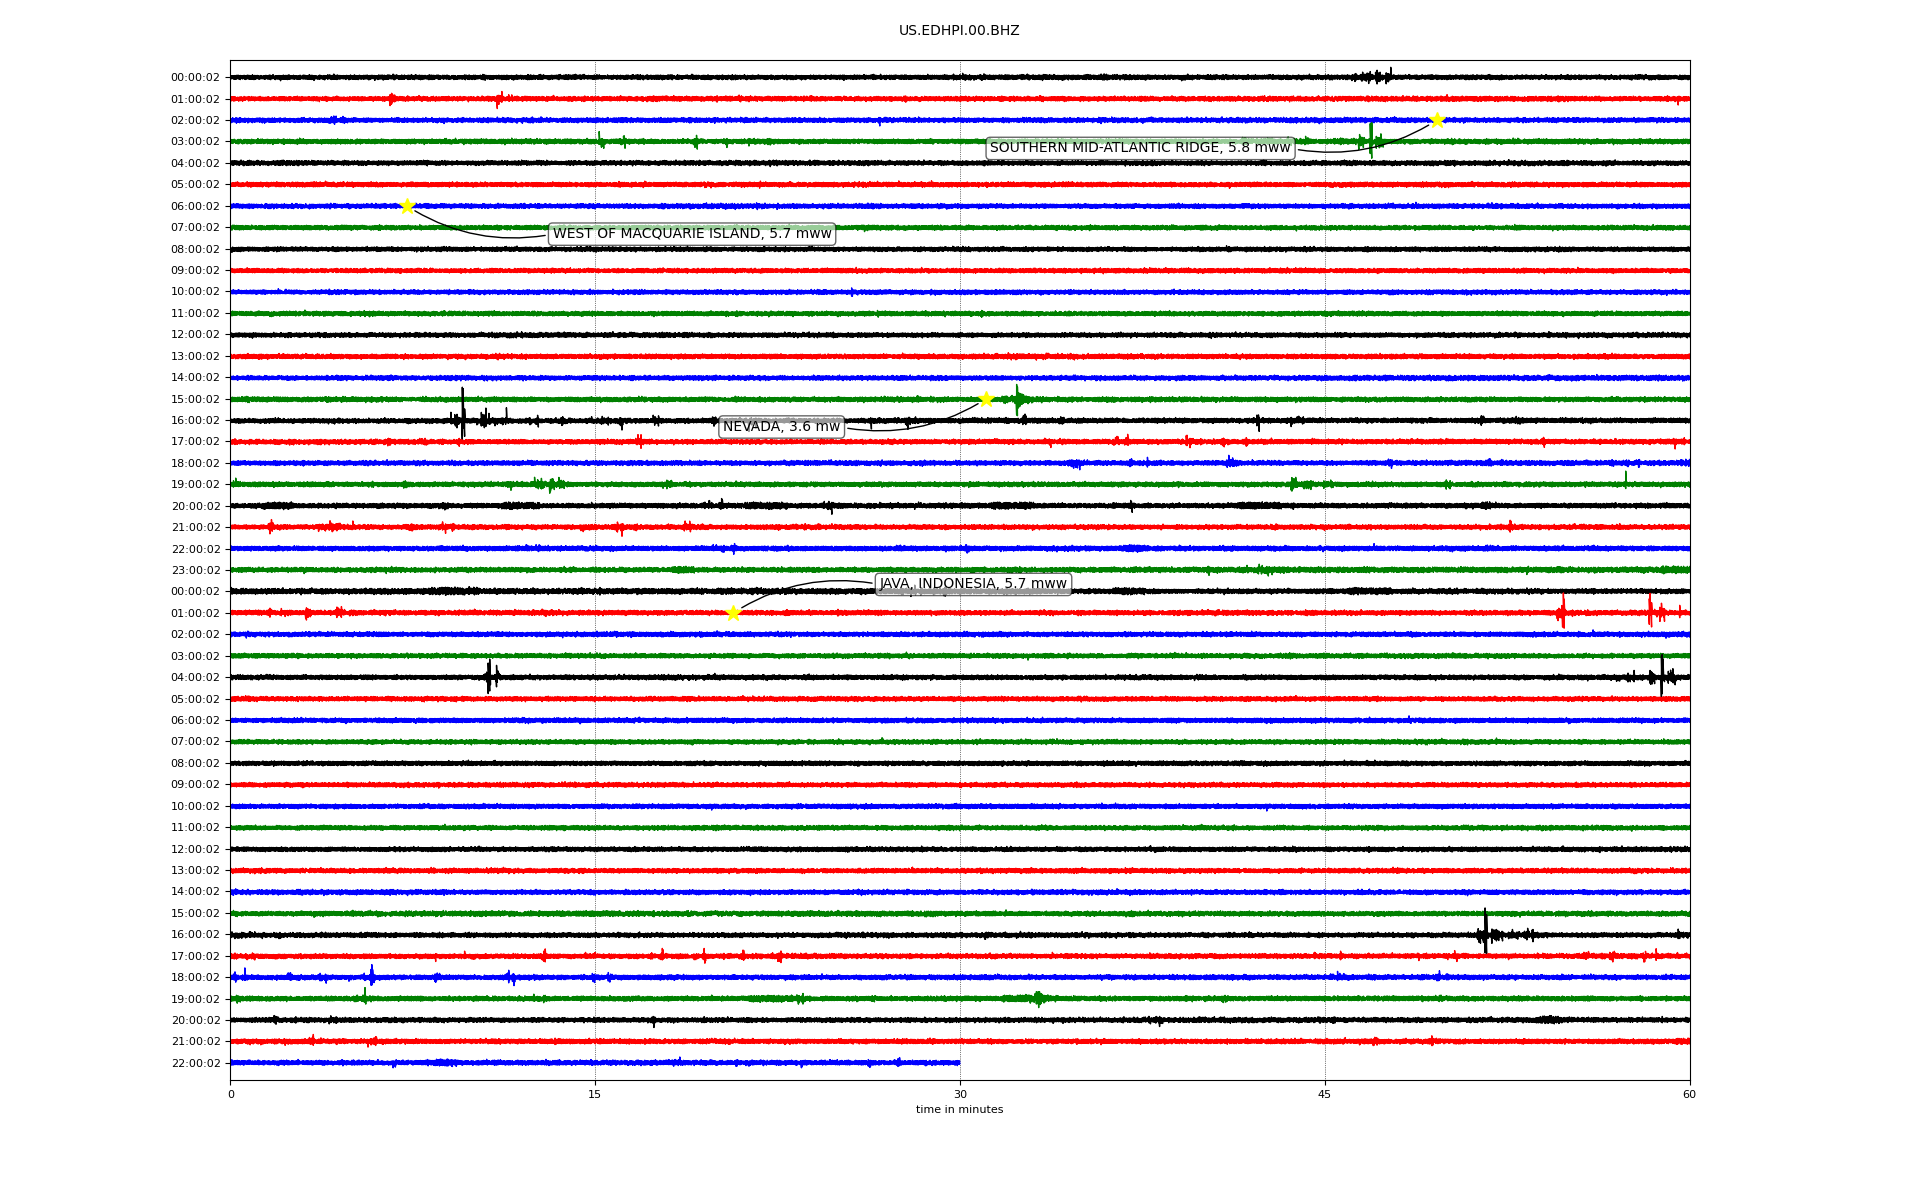The height and width of the screenshot is (1200, 1920).
Task: Click the first 00:00:02 row label
Action: pyautogui.click(x=195, y=78)
